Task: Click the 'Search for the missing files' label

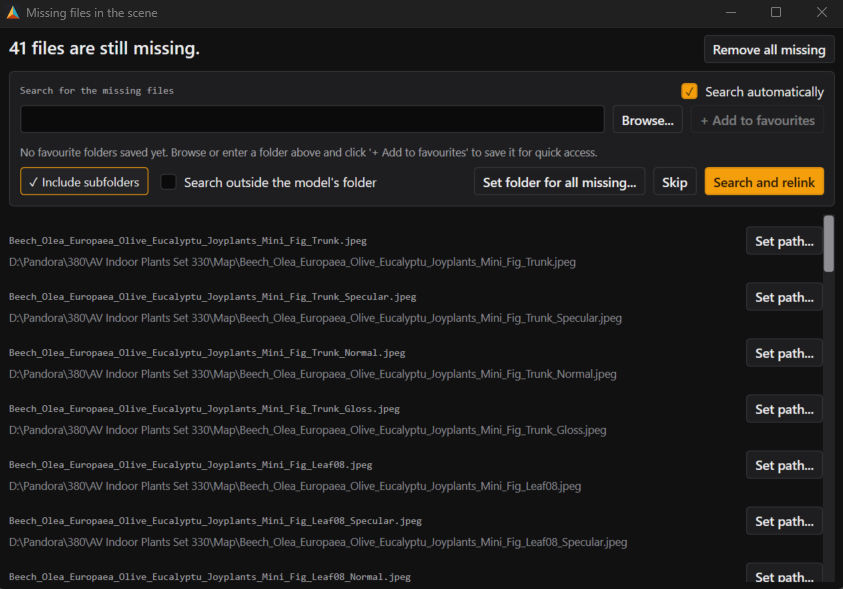Action: (x=97, y=91)
